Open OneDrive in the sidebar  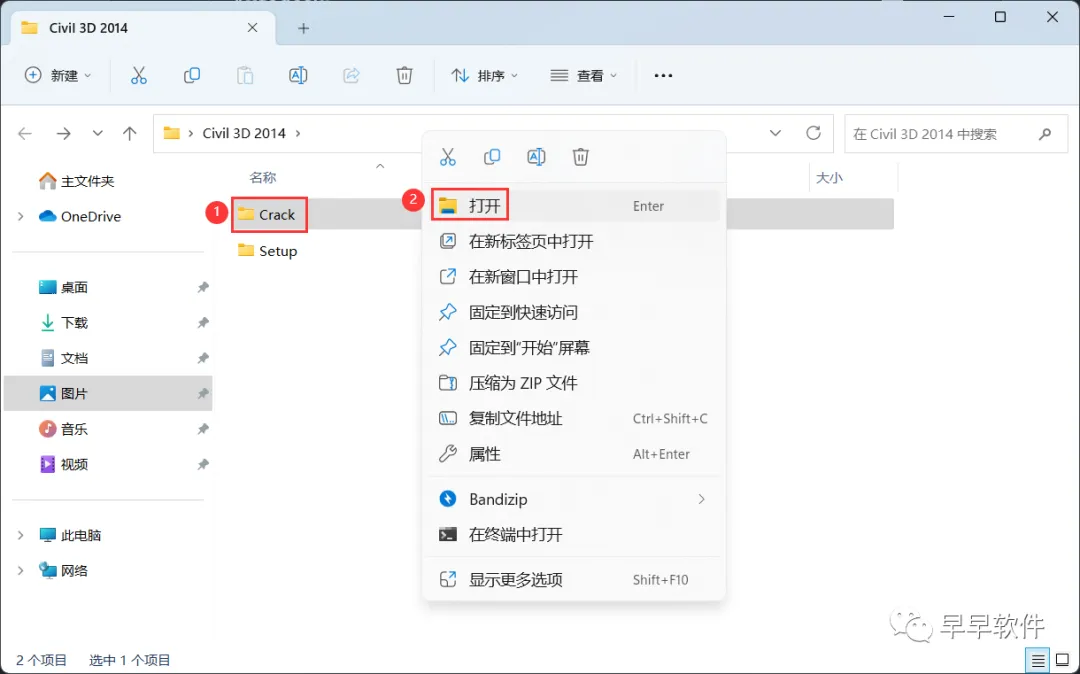pos(79,216)
